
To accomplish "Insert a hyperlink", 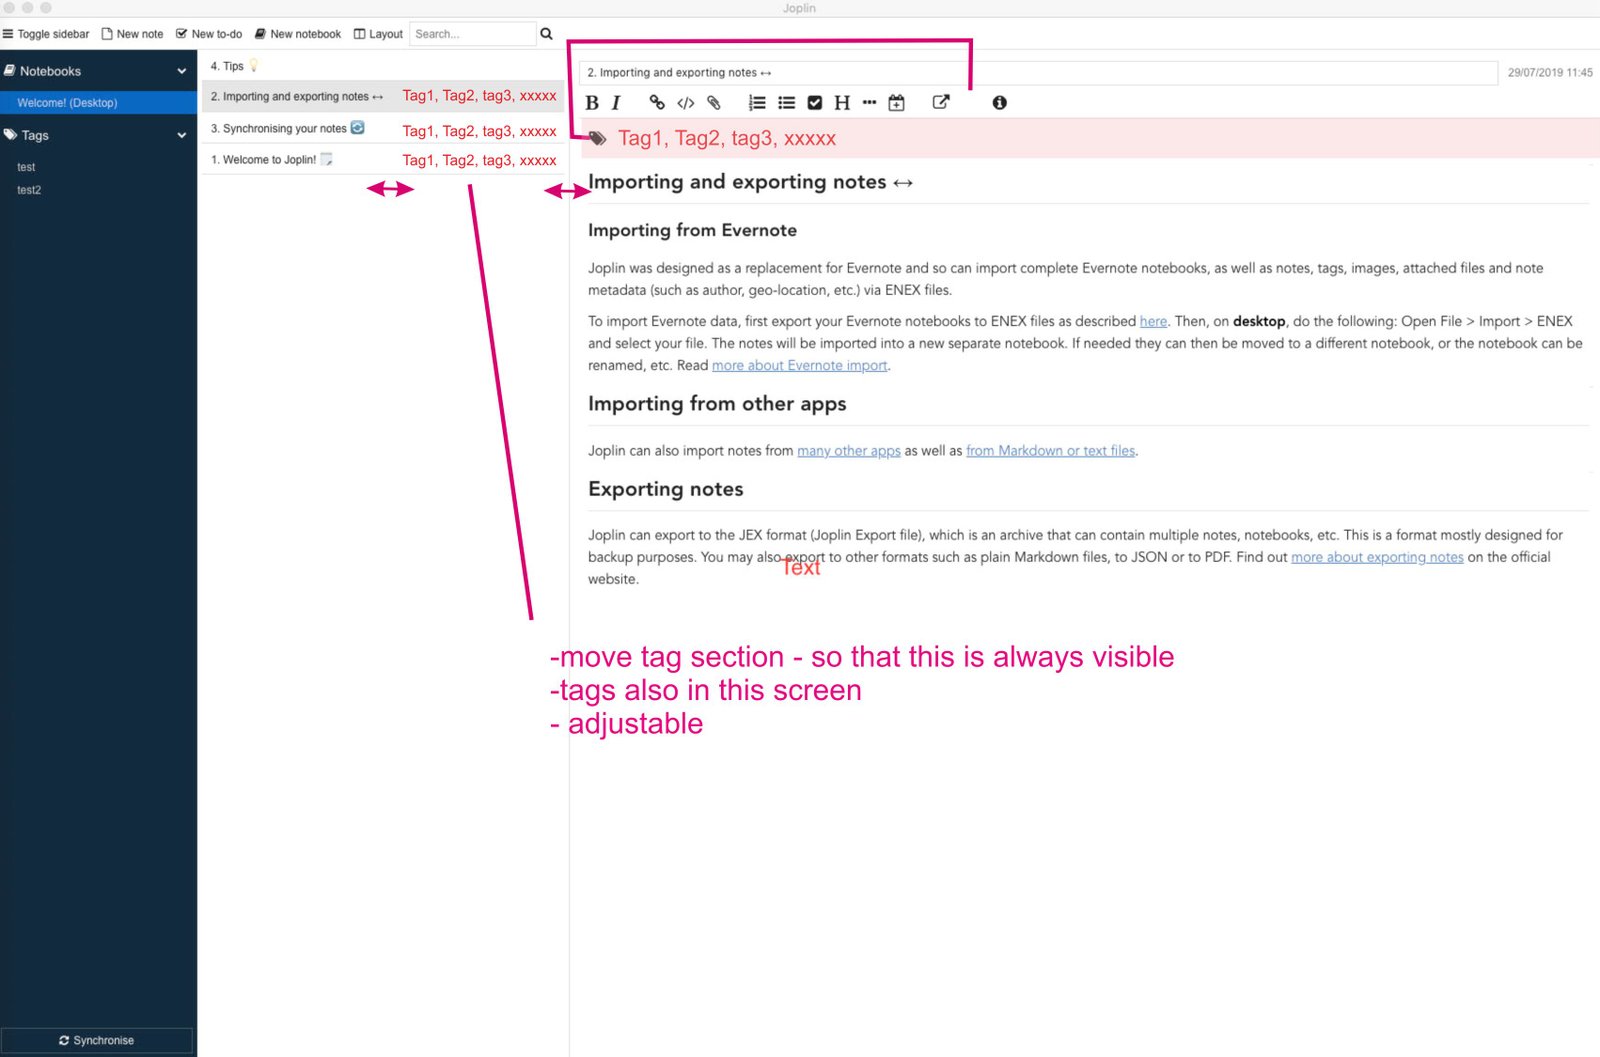I will tap(657, 103).
